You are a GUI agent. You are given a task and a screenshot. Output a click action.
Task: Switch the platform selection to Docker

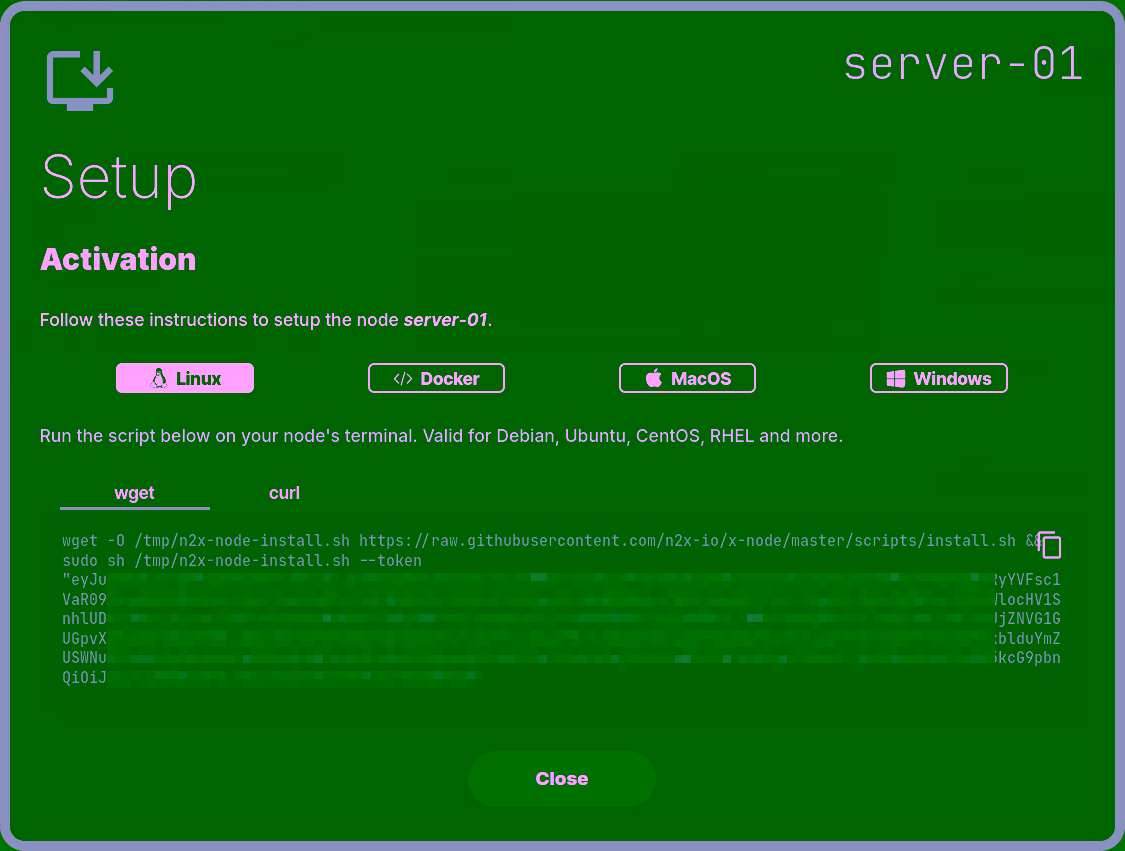(436, 378)
